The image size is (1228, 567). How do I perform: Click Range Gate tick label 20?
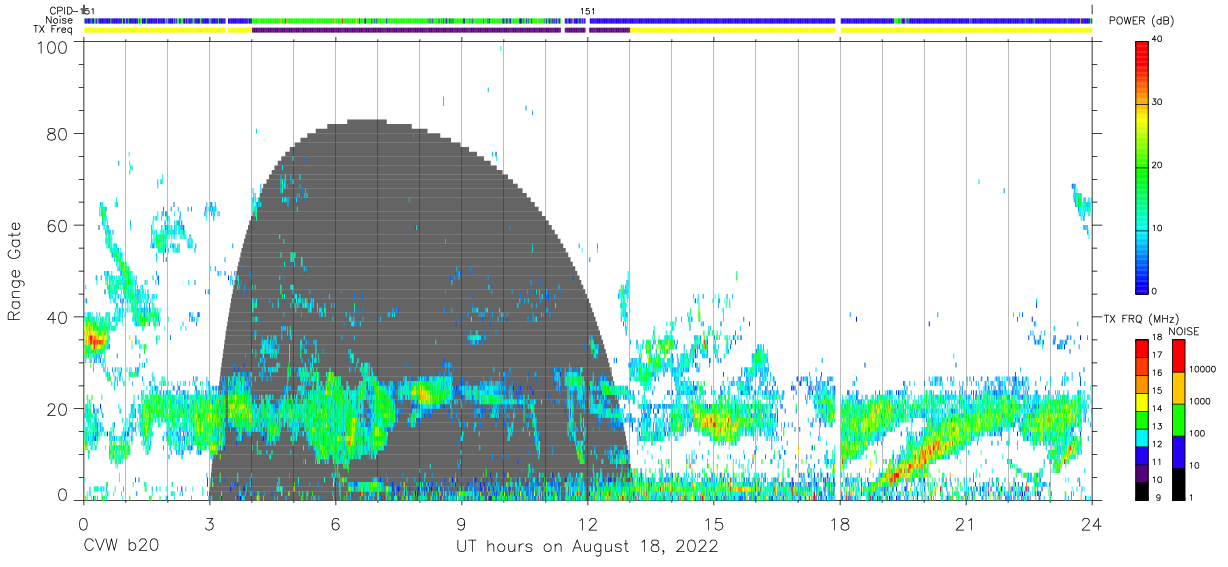58,408
